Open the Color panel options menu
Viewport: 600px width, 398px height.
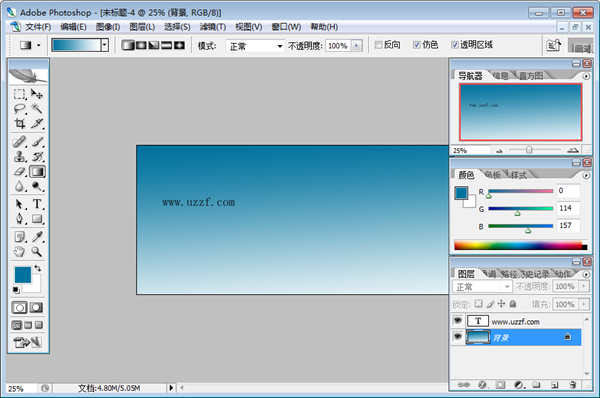point(586,175)
